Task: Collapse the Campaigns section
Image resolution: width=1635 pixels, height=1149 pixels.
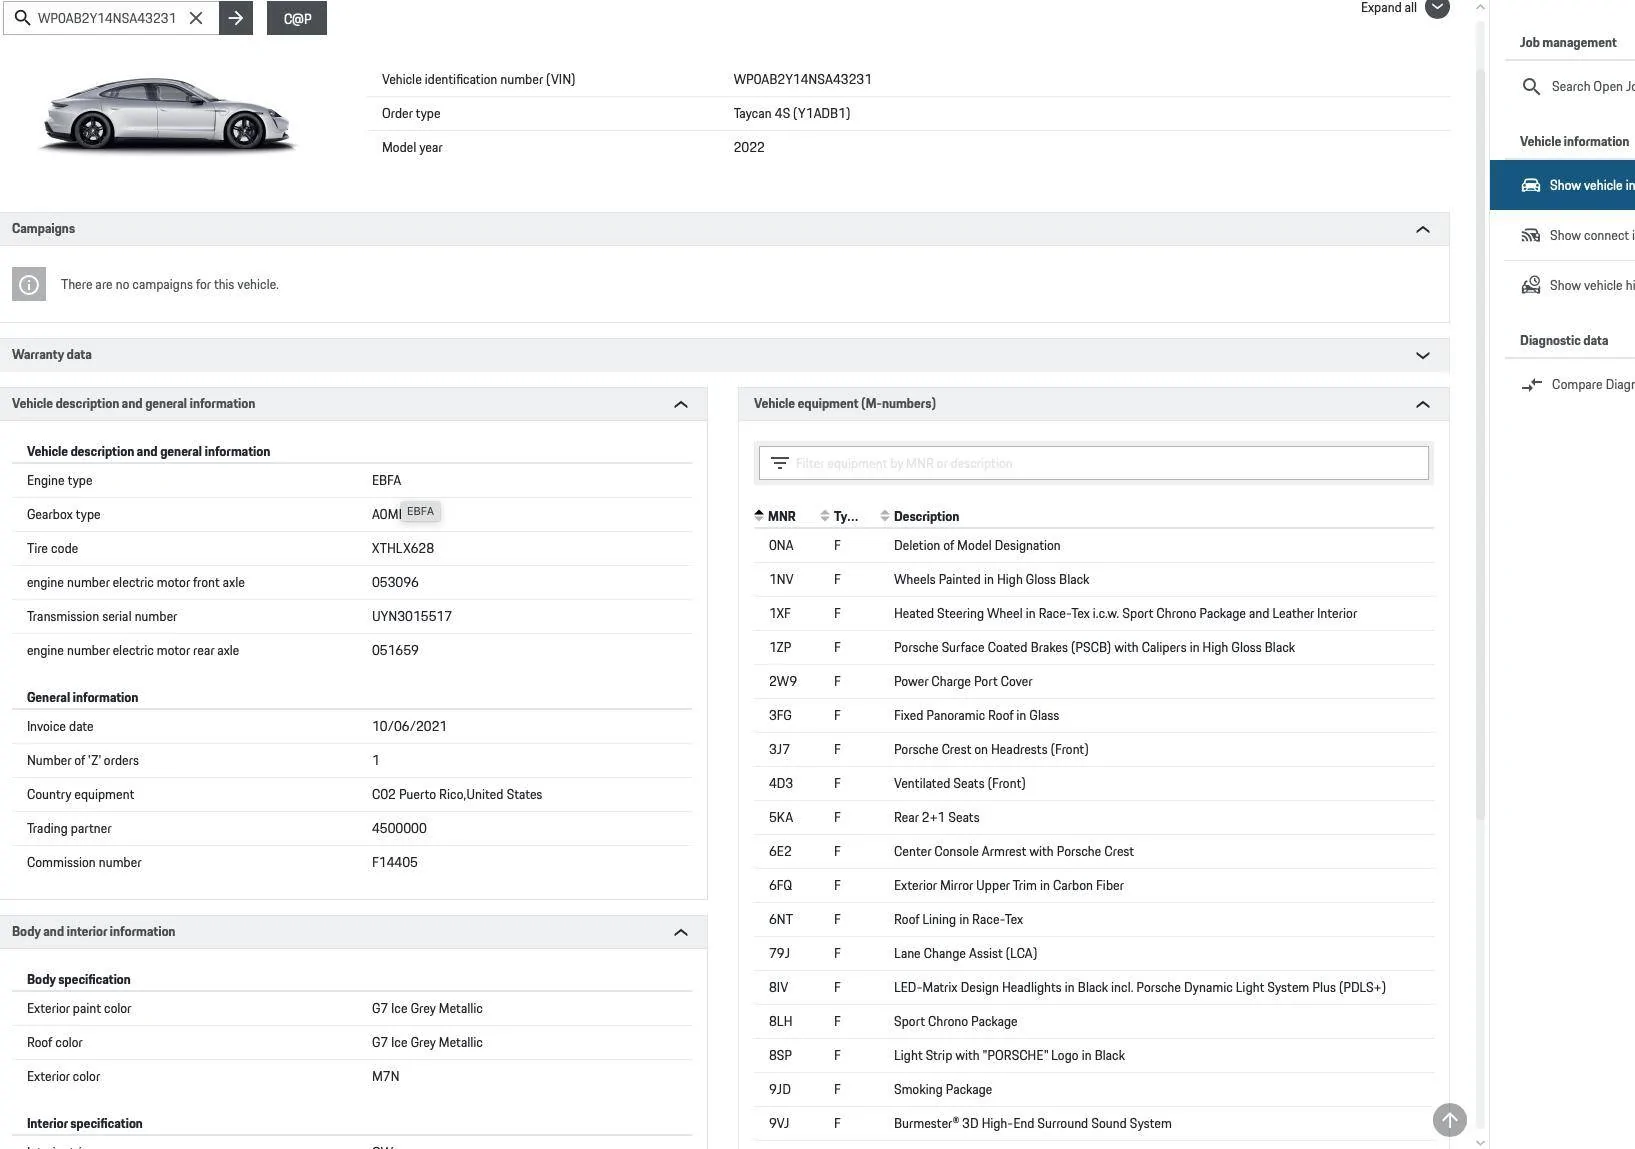Action: coord(1423,229)
